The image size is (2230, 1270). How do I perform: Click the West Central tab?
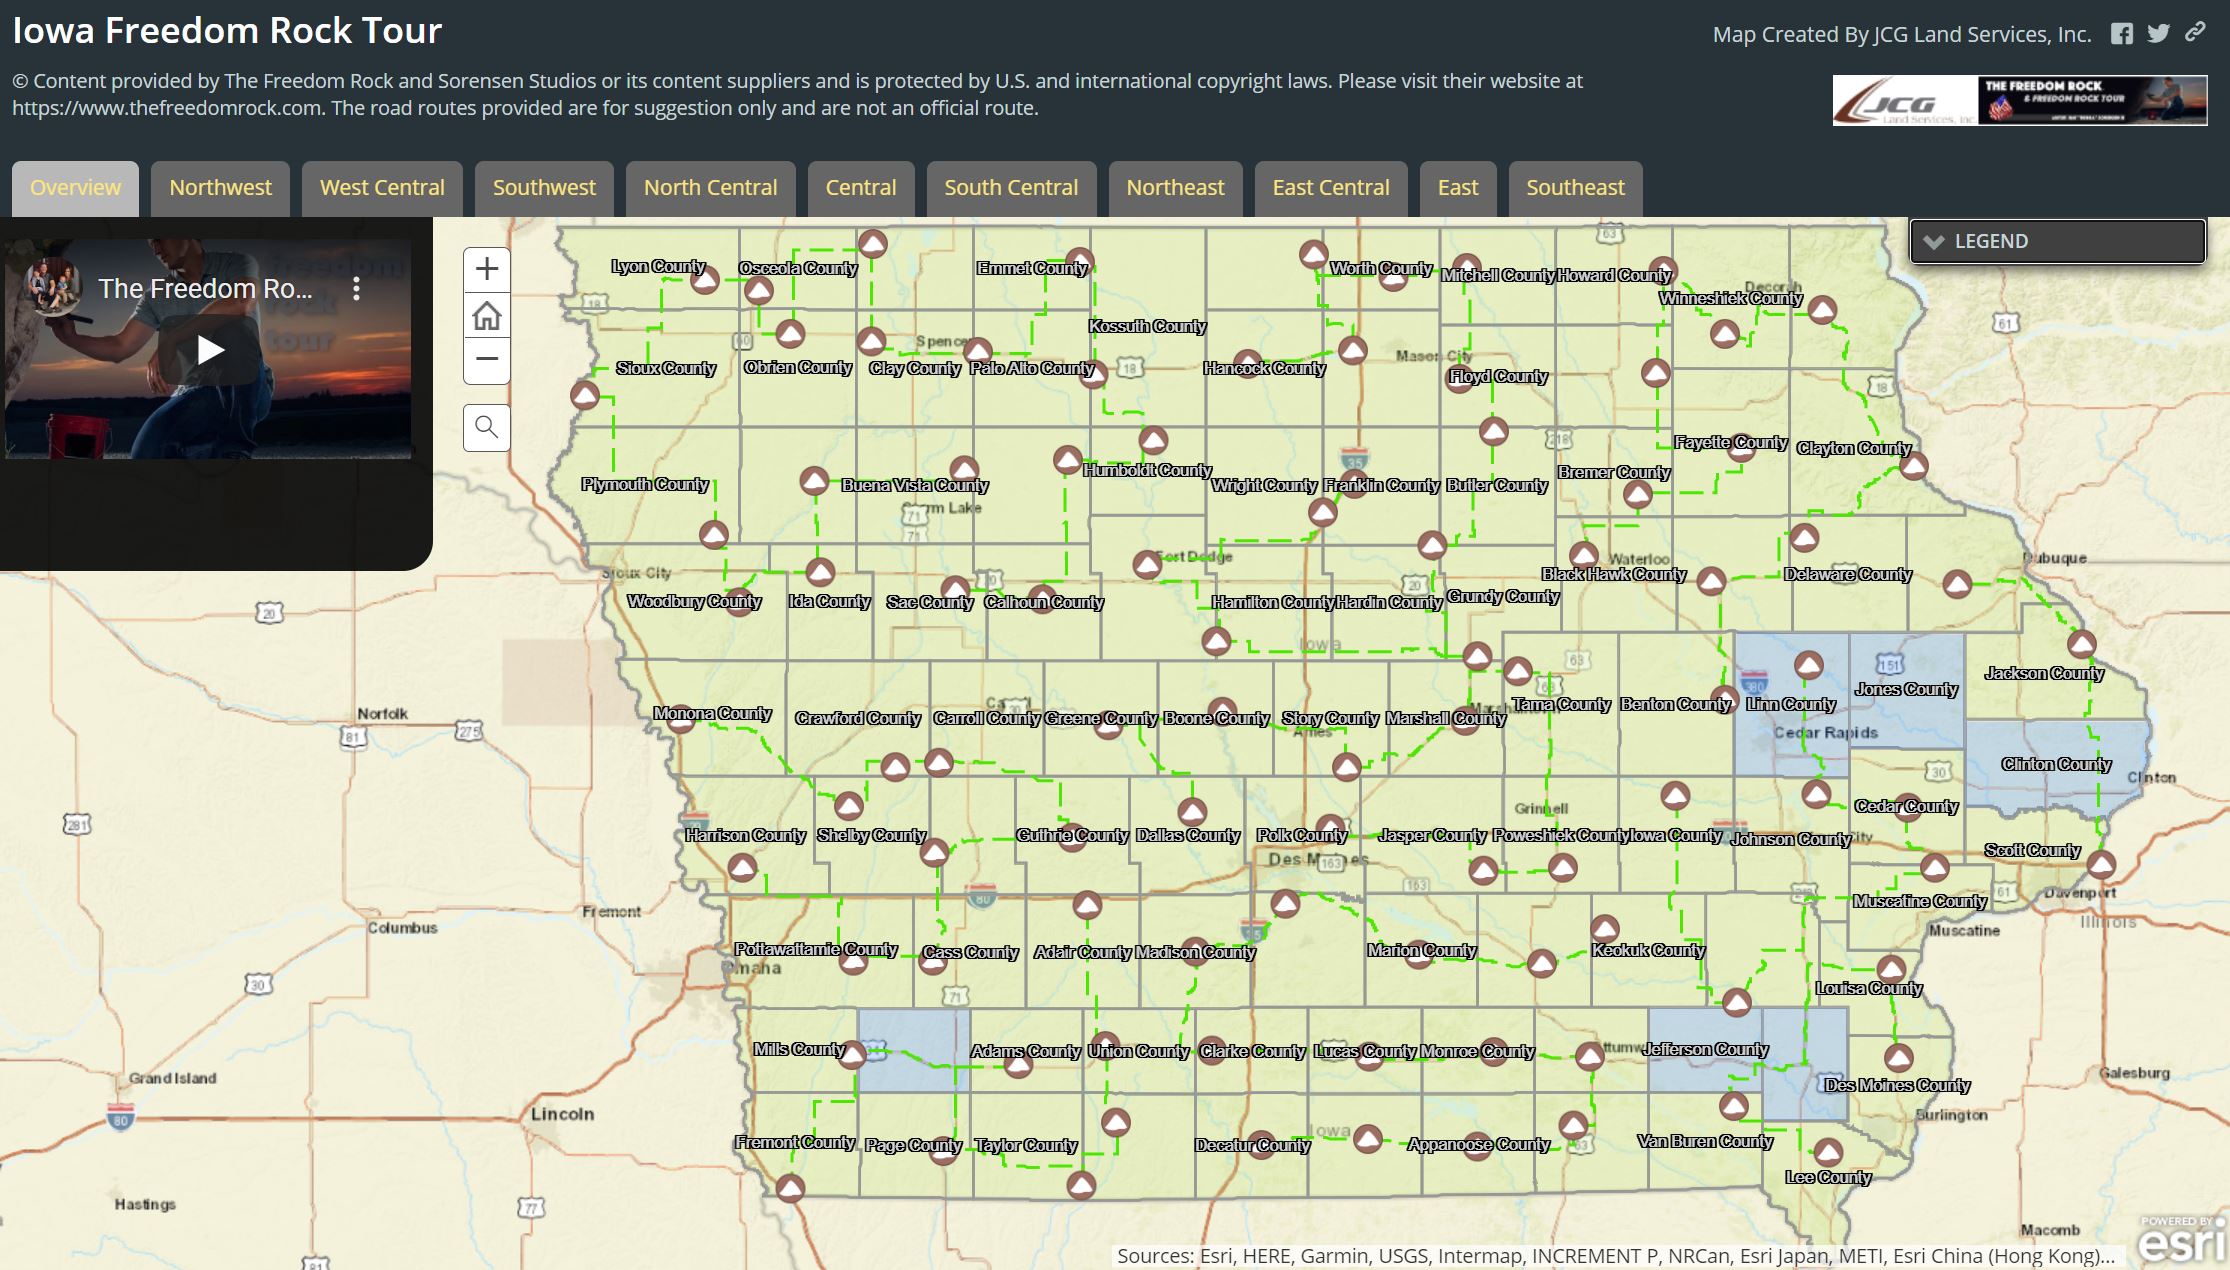point(381,187)
